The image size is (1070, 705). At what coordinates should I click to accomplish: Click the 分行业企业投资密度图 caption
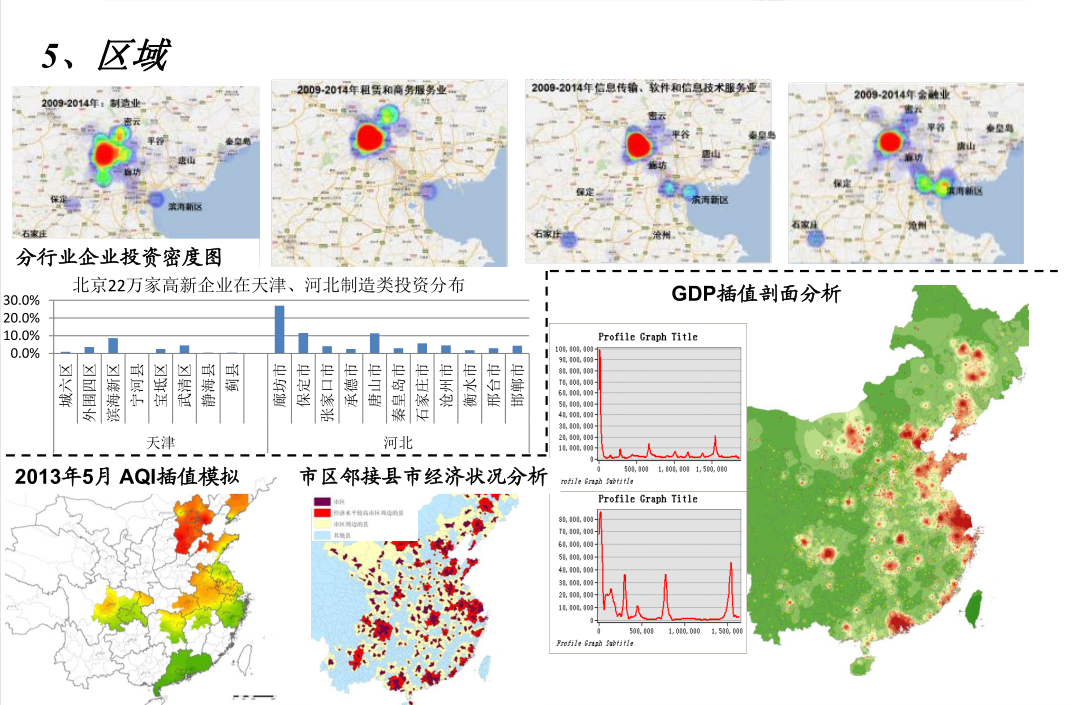pos(119,256)
